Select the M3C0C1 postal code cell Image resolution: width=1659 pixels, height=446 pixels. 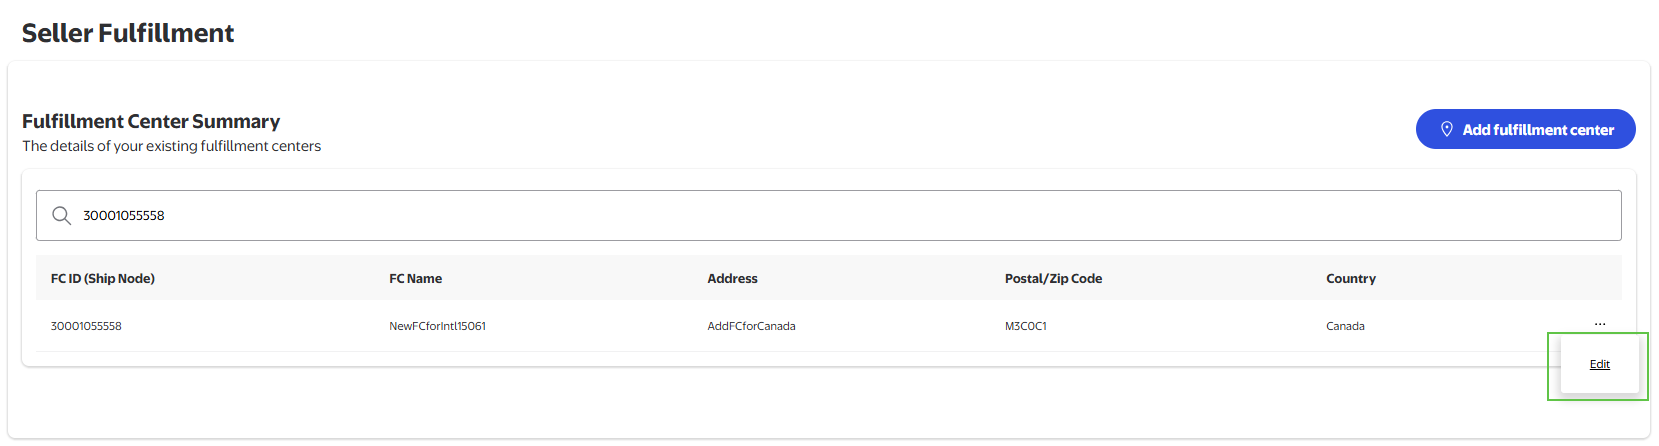1025,326
